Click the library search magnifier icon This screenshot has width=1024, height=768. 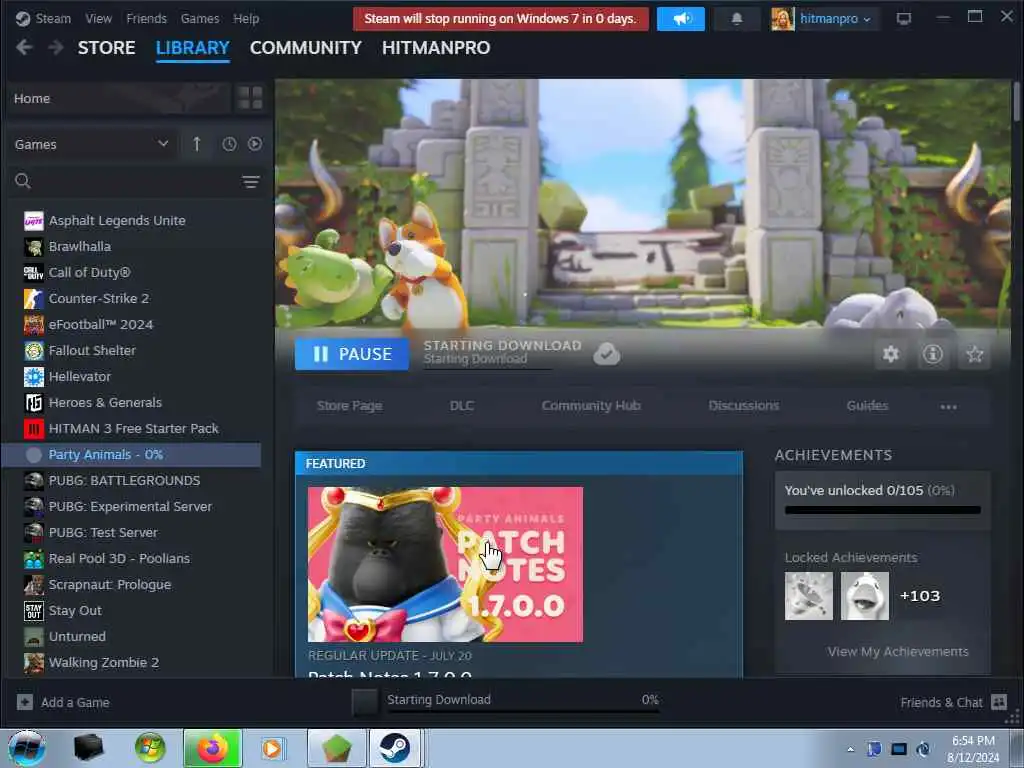click(23, 181)
